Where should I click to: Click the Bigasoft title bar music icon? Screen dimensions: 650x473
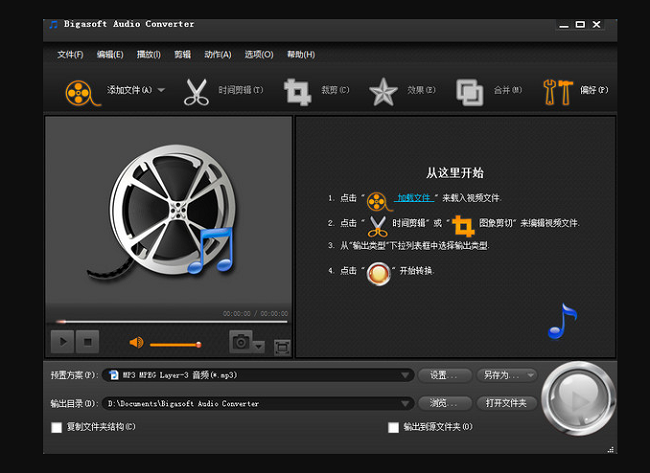coord(53,24)
